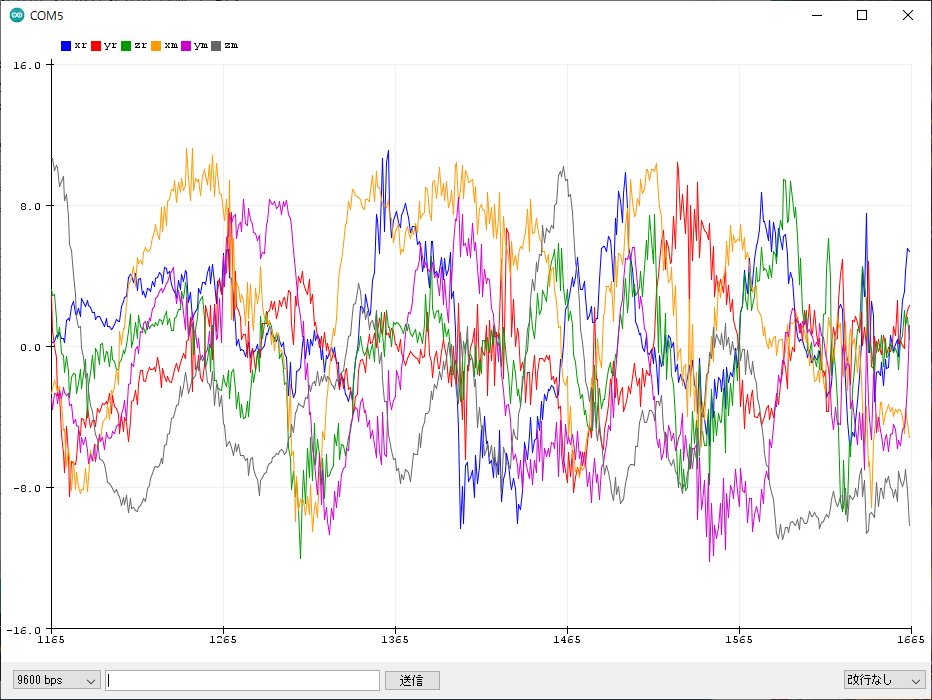Click the 送信 send button

[x=412, y=680]
